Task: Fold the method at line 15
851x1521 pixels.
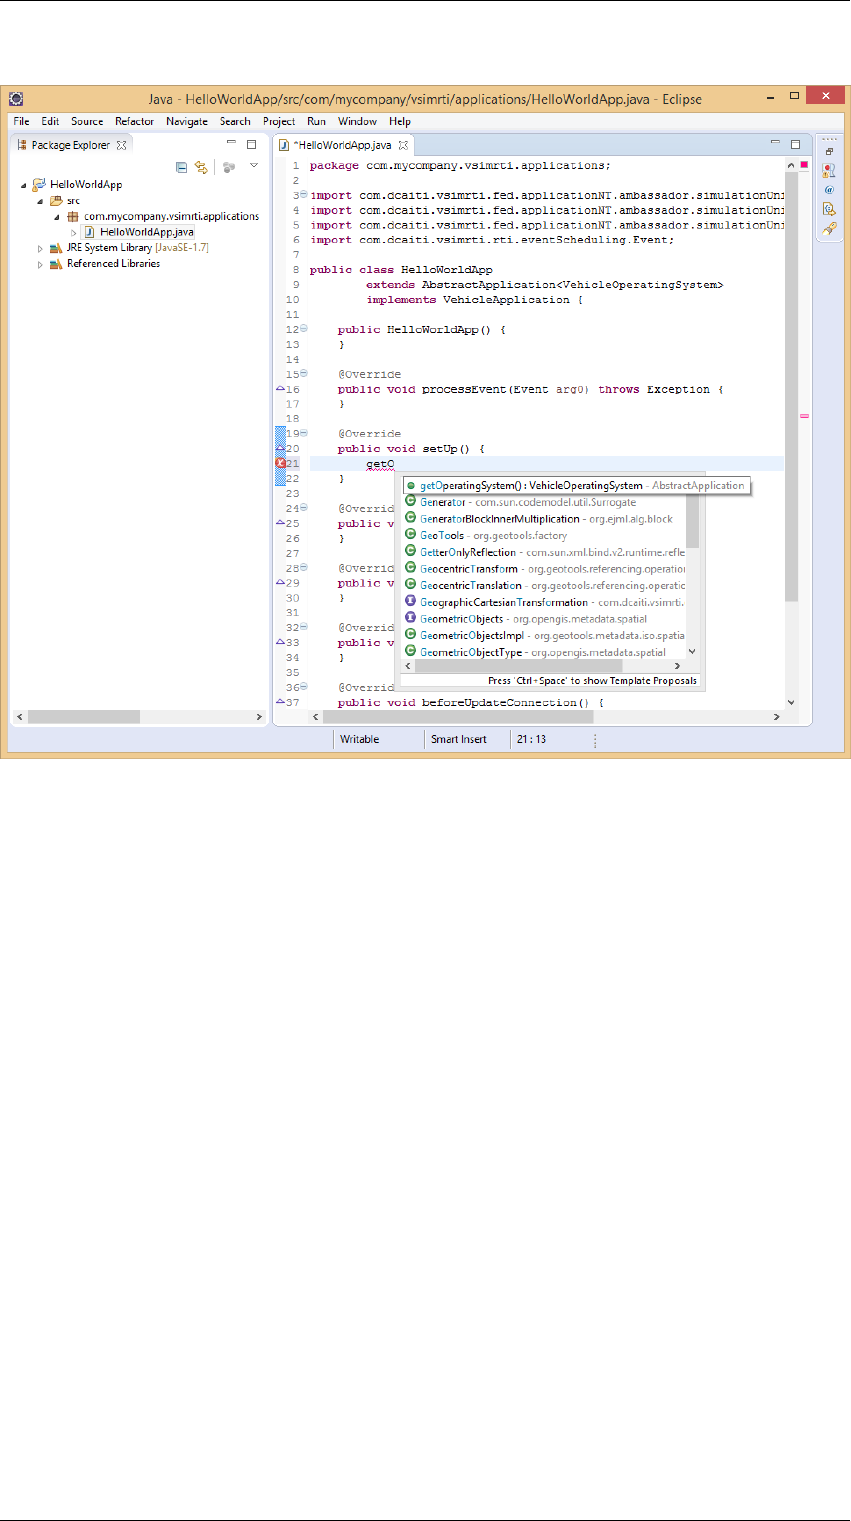Action: coord(303,374)
